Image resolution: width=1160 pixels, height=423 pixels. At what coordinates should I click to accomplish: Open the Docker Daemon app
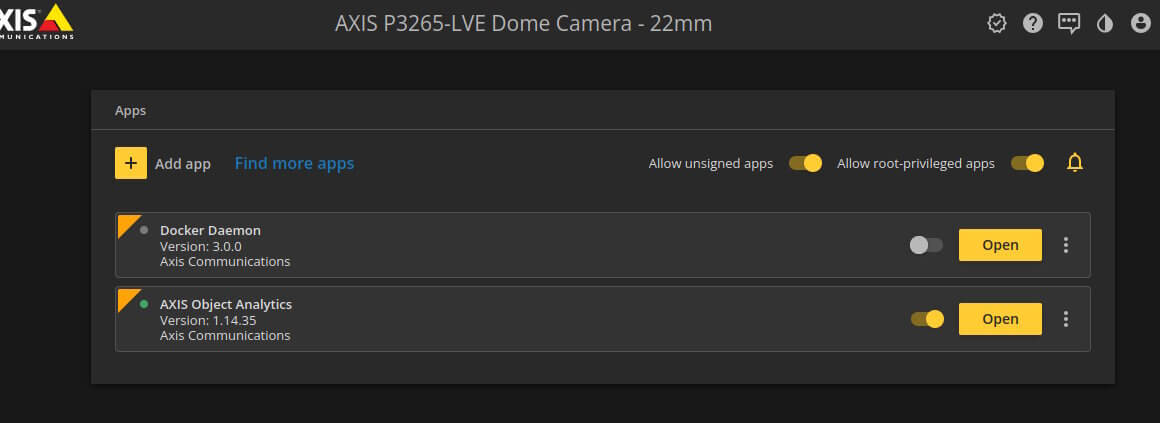click(x=1000, y=245)
